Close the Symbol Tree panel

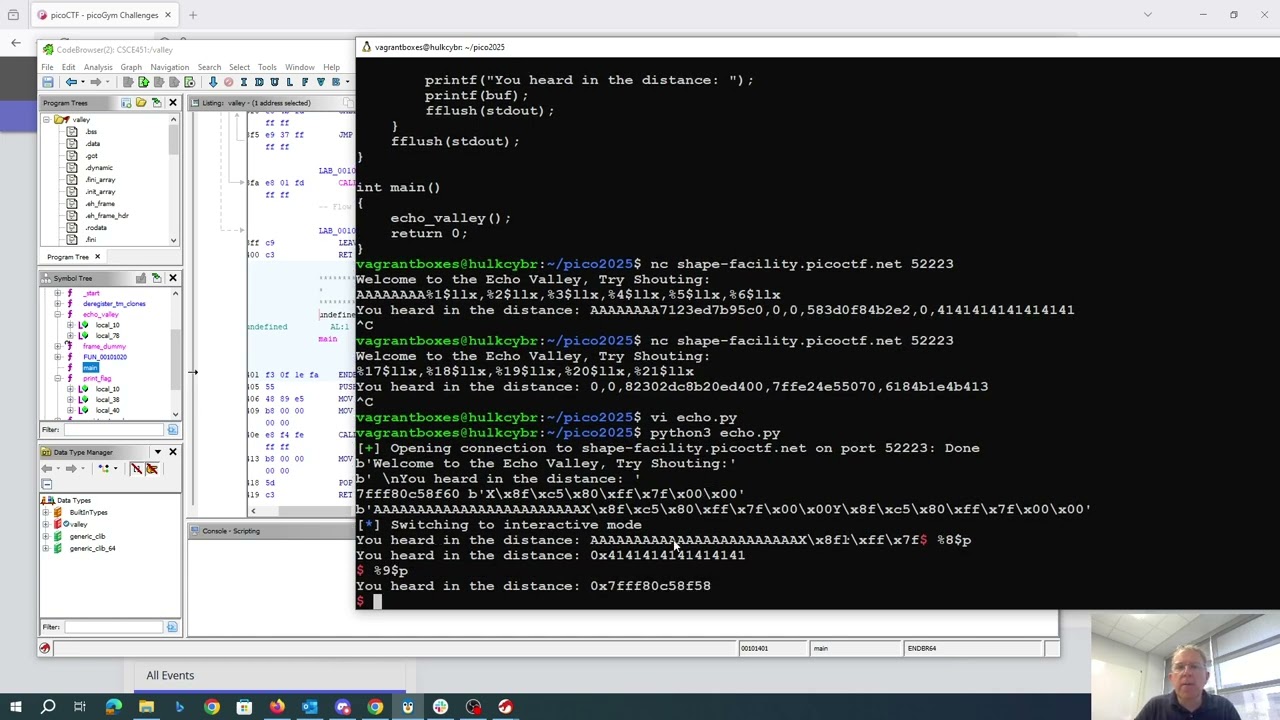click(172, 278)
